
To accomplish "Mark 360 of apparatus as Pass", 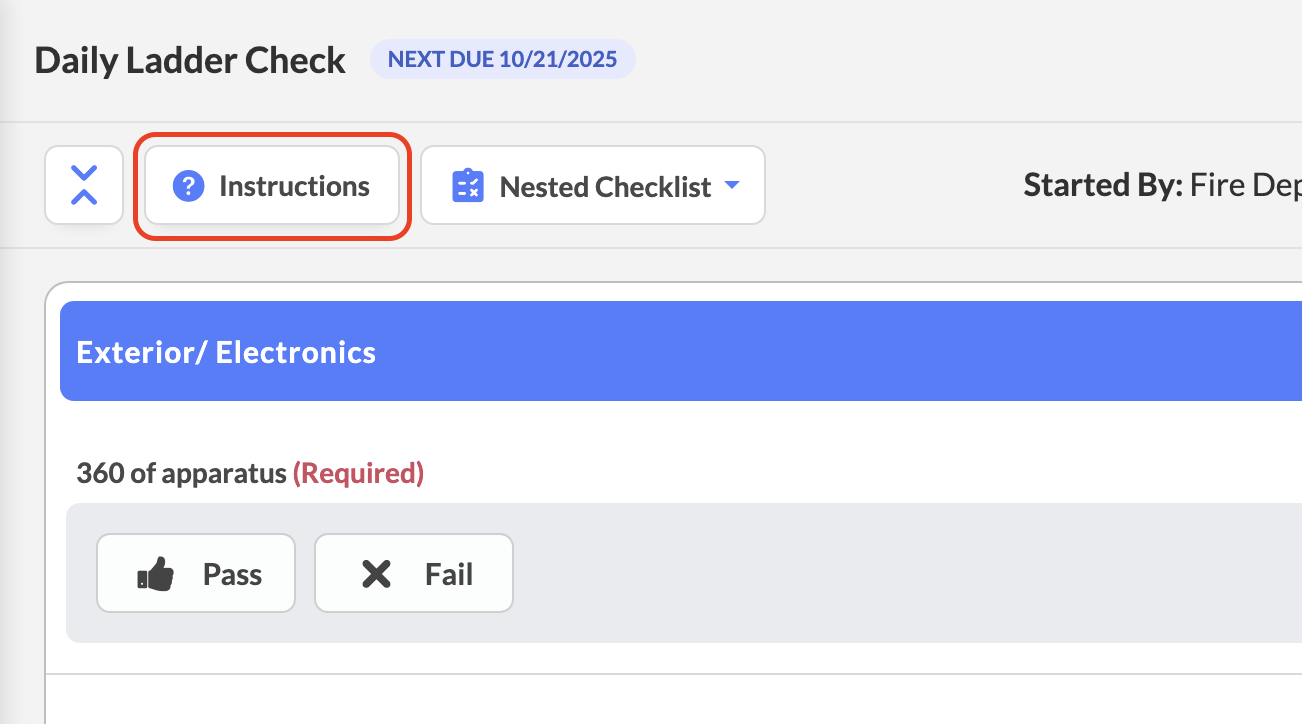I will 196,573.
